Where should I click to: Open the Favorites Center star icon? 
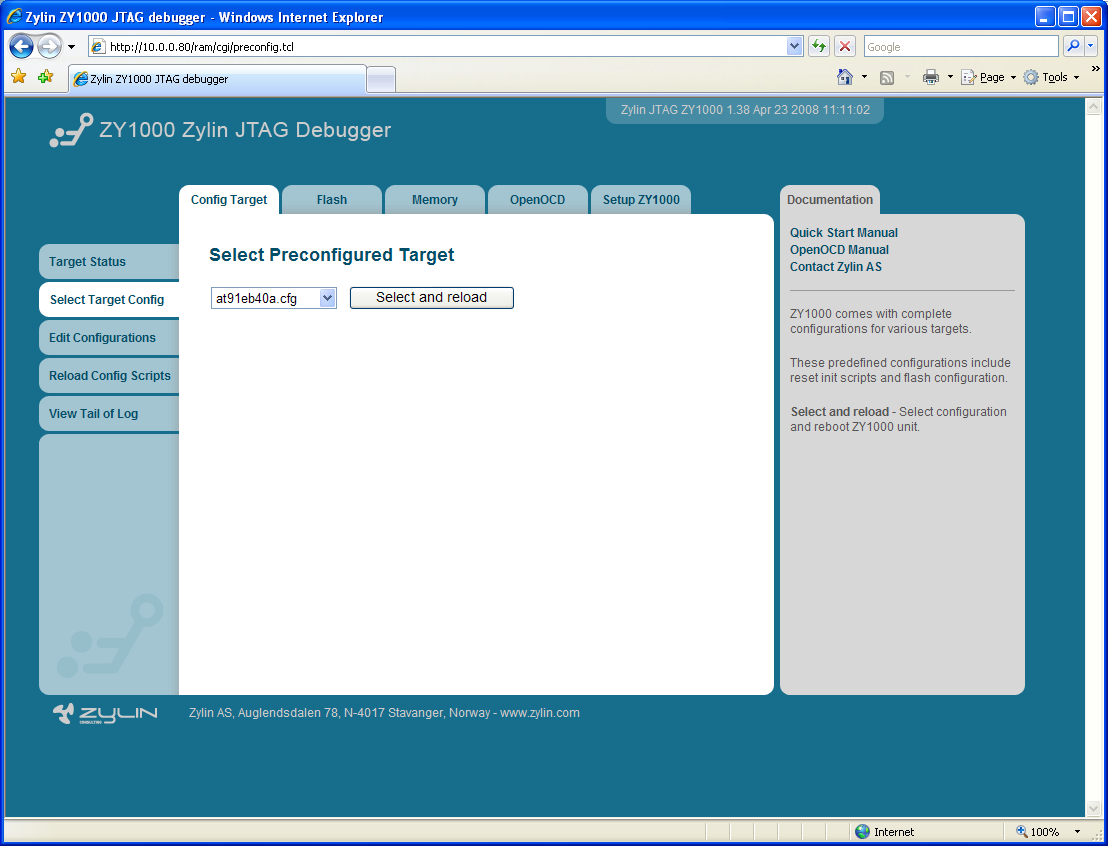pyautogui.click(x=19, y=76)
